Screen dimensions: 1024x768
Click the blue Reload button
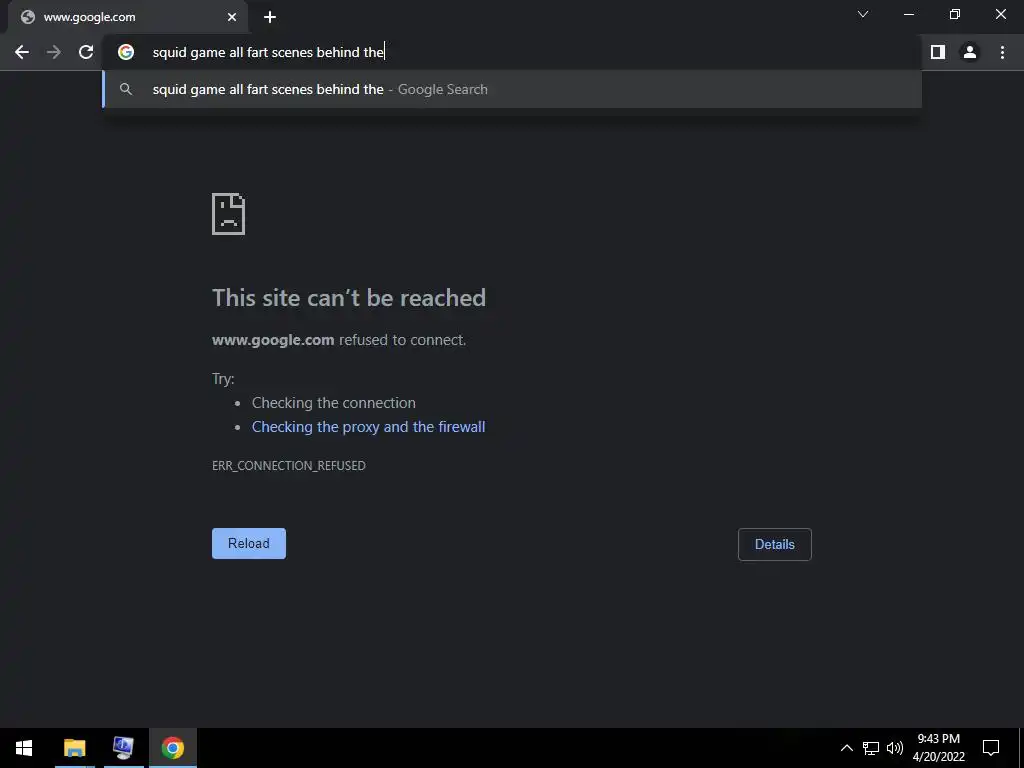pyautogui.click(x=249, y=543)
